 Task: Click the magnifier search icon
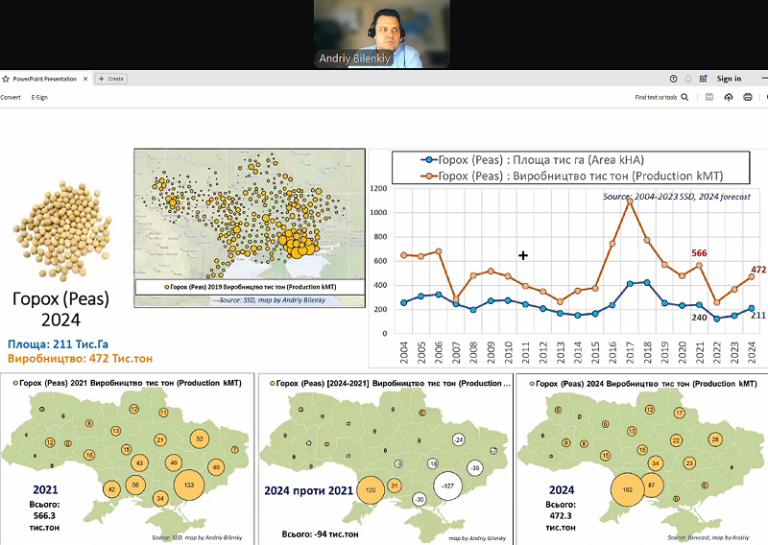click(x=685, y=97)
